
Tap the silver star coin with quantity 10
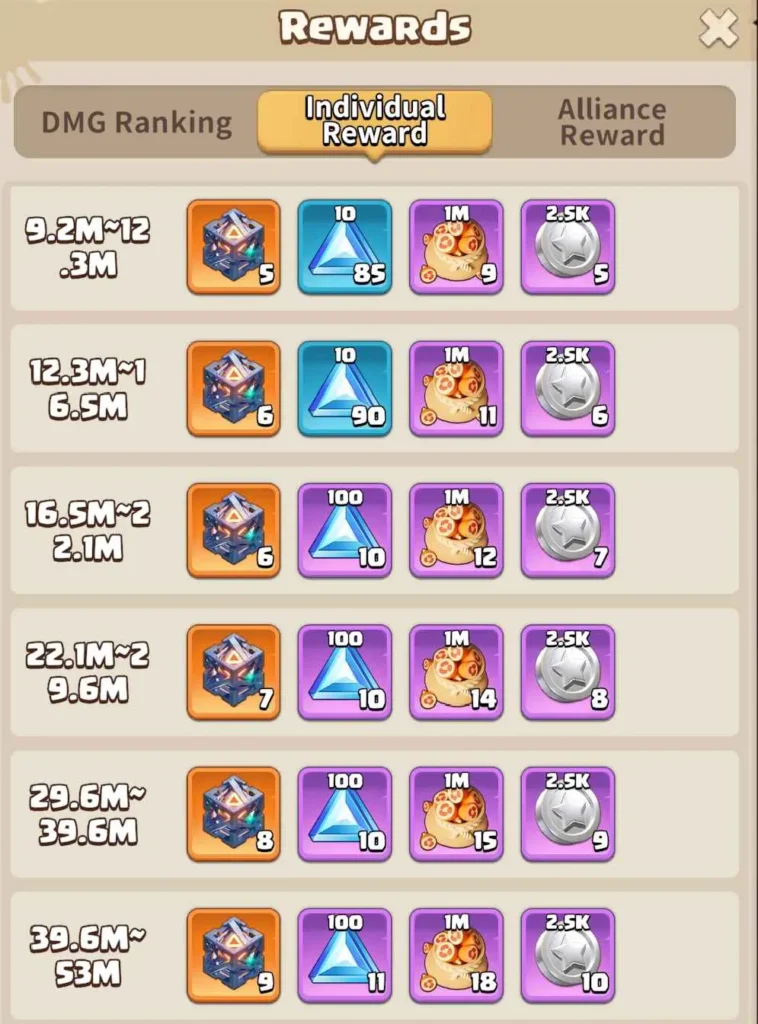[x=567, y=955]
